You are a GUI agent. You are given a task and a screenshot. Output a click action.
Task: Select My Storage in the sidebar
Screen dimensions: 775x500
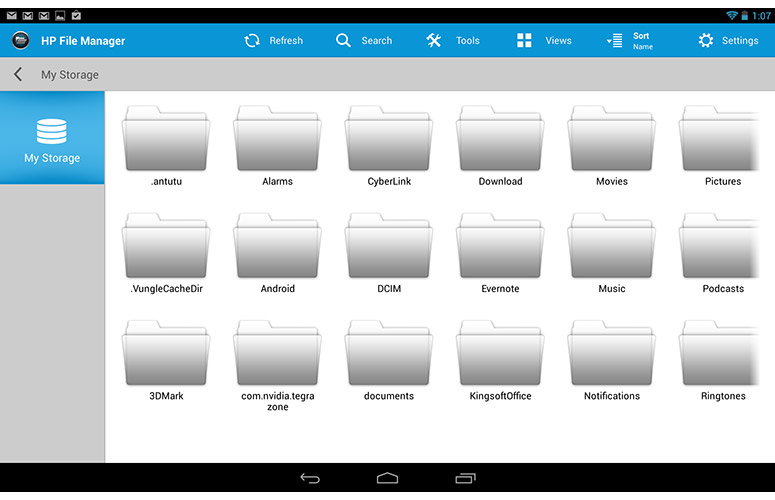pos(52,138)
